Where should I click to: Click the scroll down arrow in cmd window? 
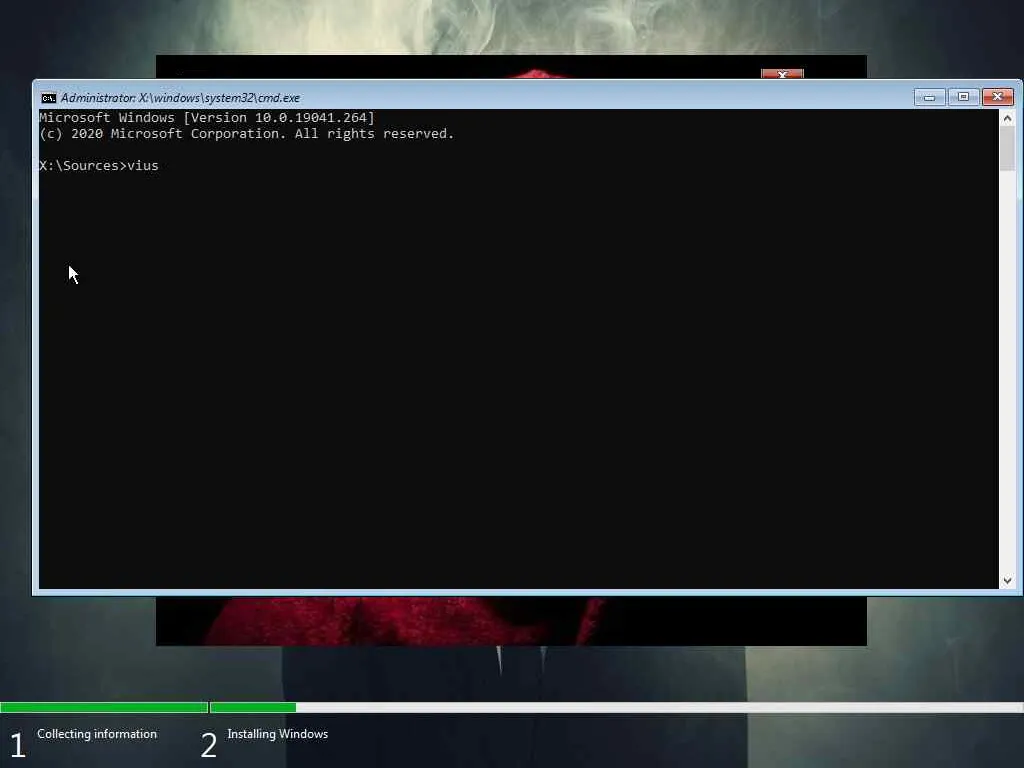[x=1007, y=581]
